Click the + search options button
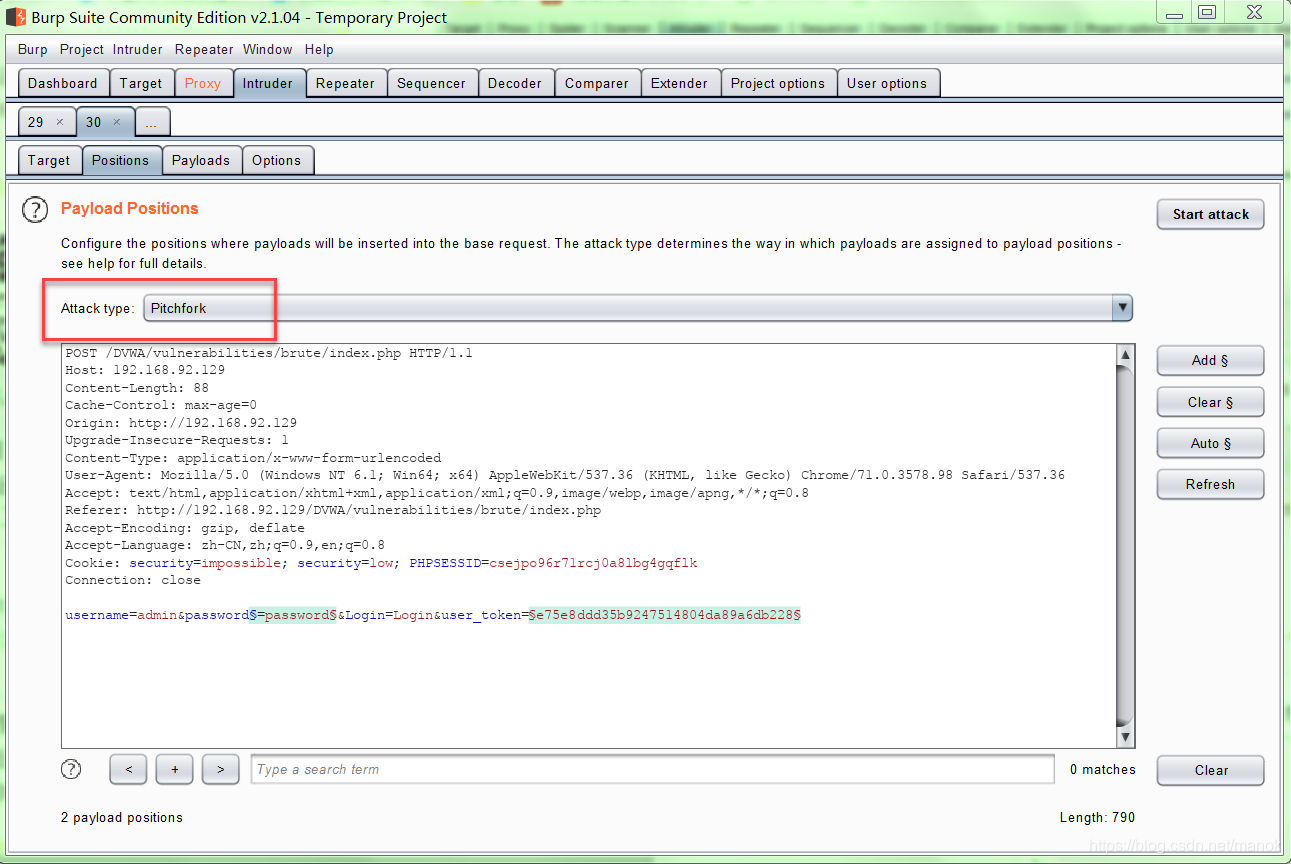1291x864 pixels. pyautogui.click(x=174, y=769)
